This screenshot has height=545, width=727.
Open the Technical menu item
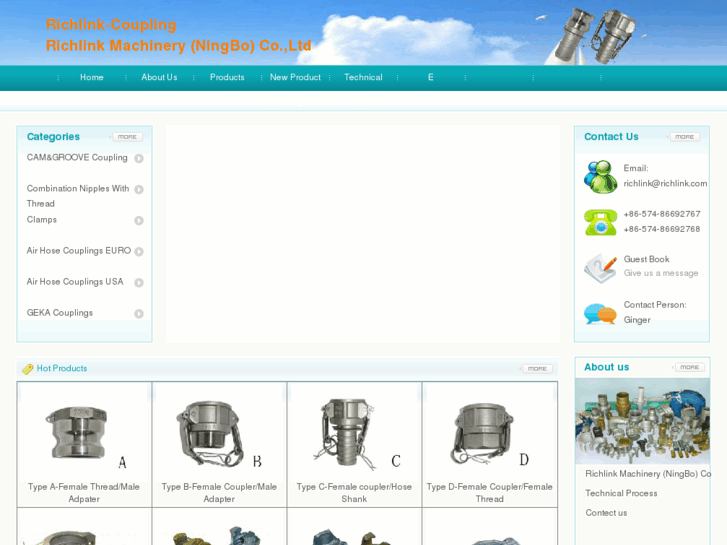[x=363, y=77]
